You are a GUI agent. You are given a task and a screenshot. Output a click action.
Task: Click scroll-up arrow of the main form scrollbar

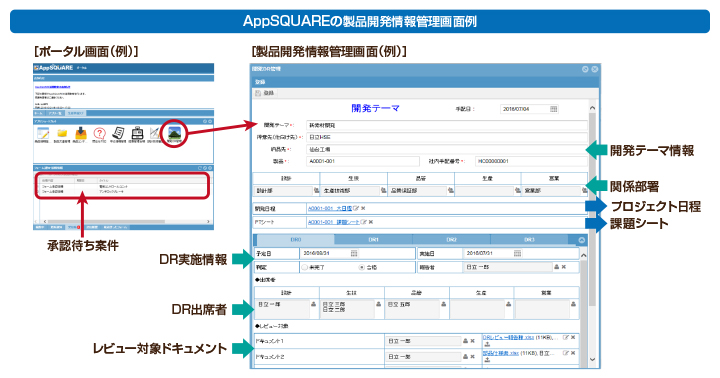(592, 108)
